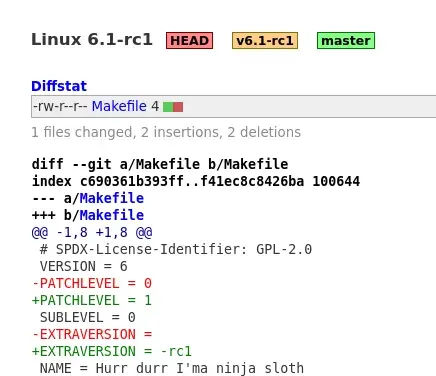This screenshot has width=436, height=376.
Task: Open the v6.1-rc1 tag badge
Action: (265, 41)
